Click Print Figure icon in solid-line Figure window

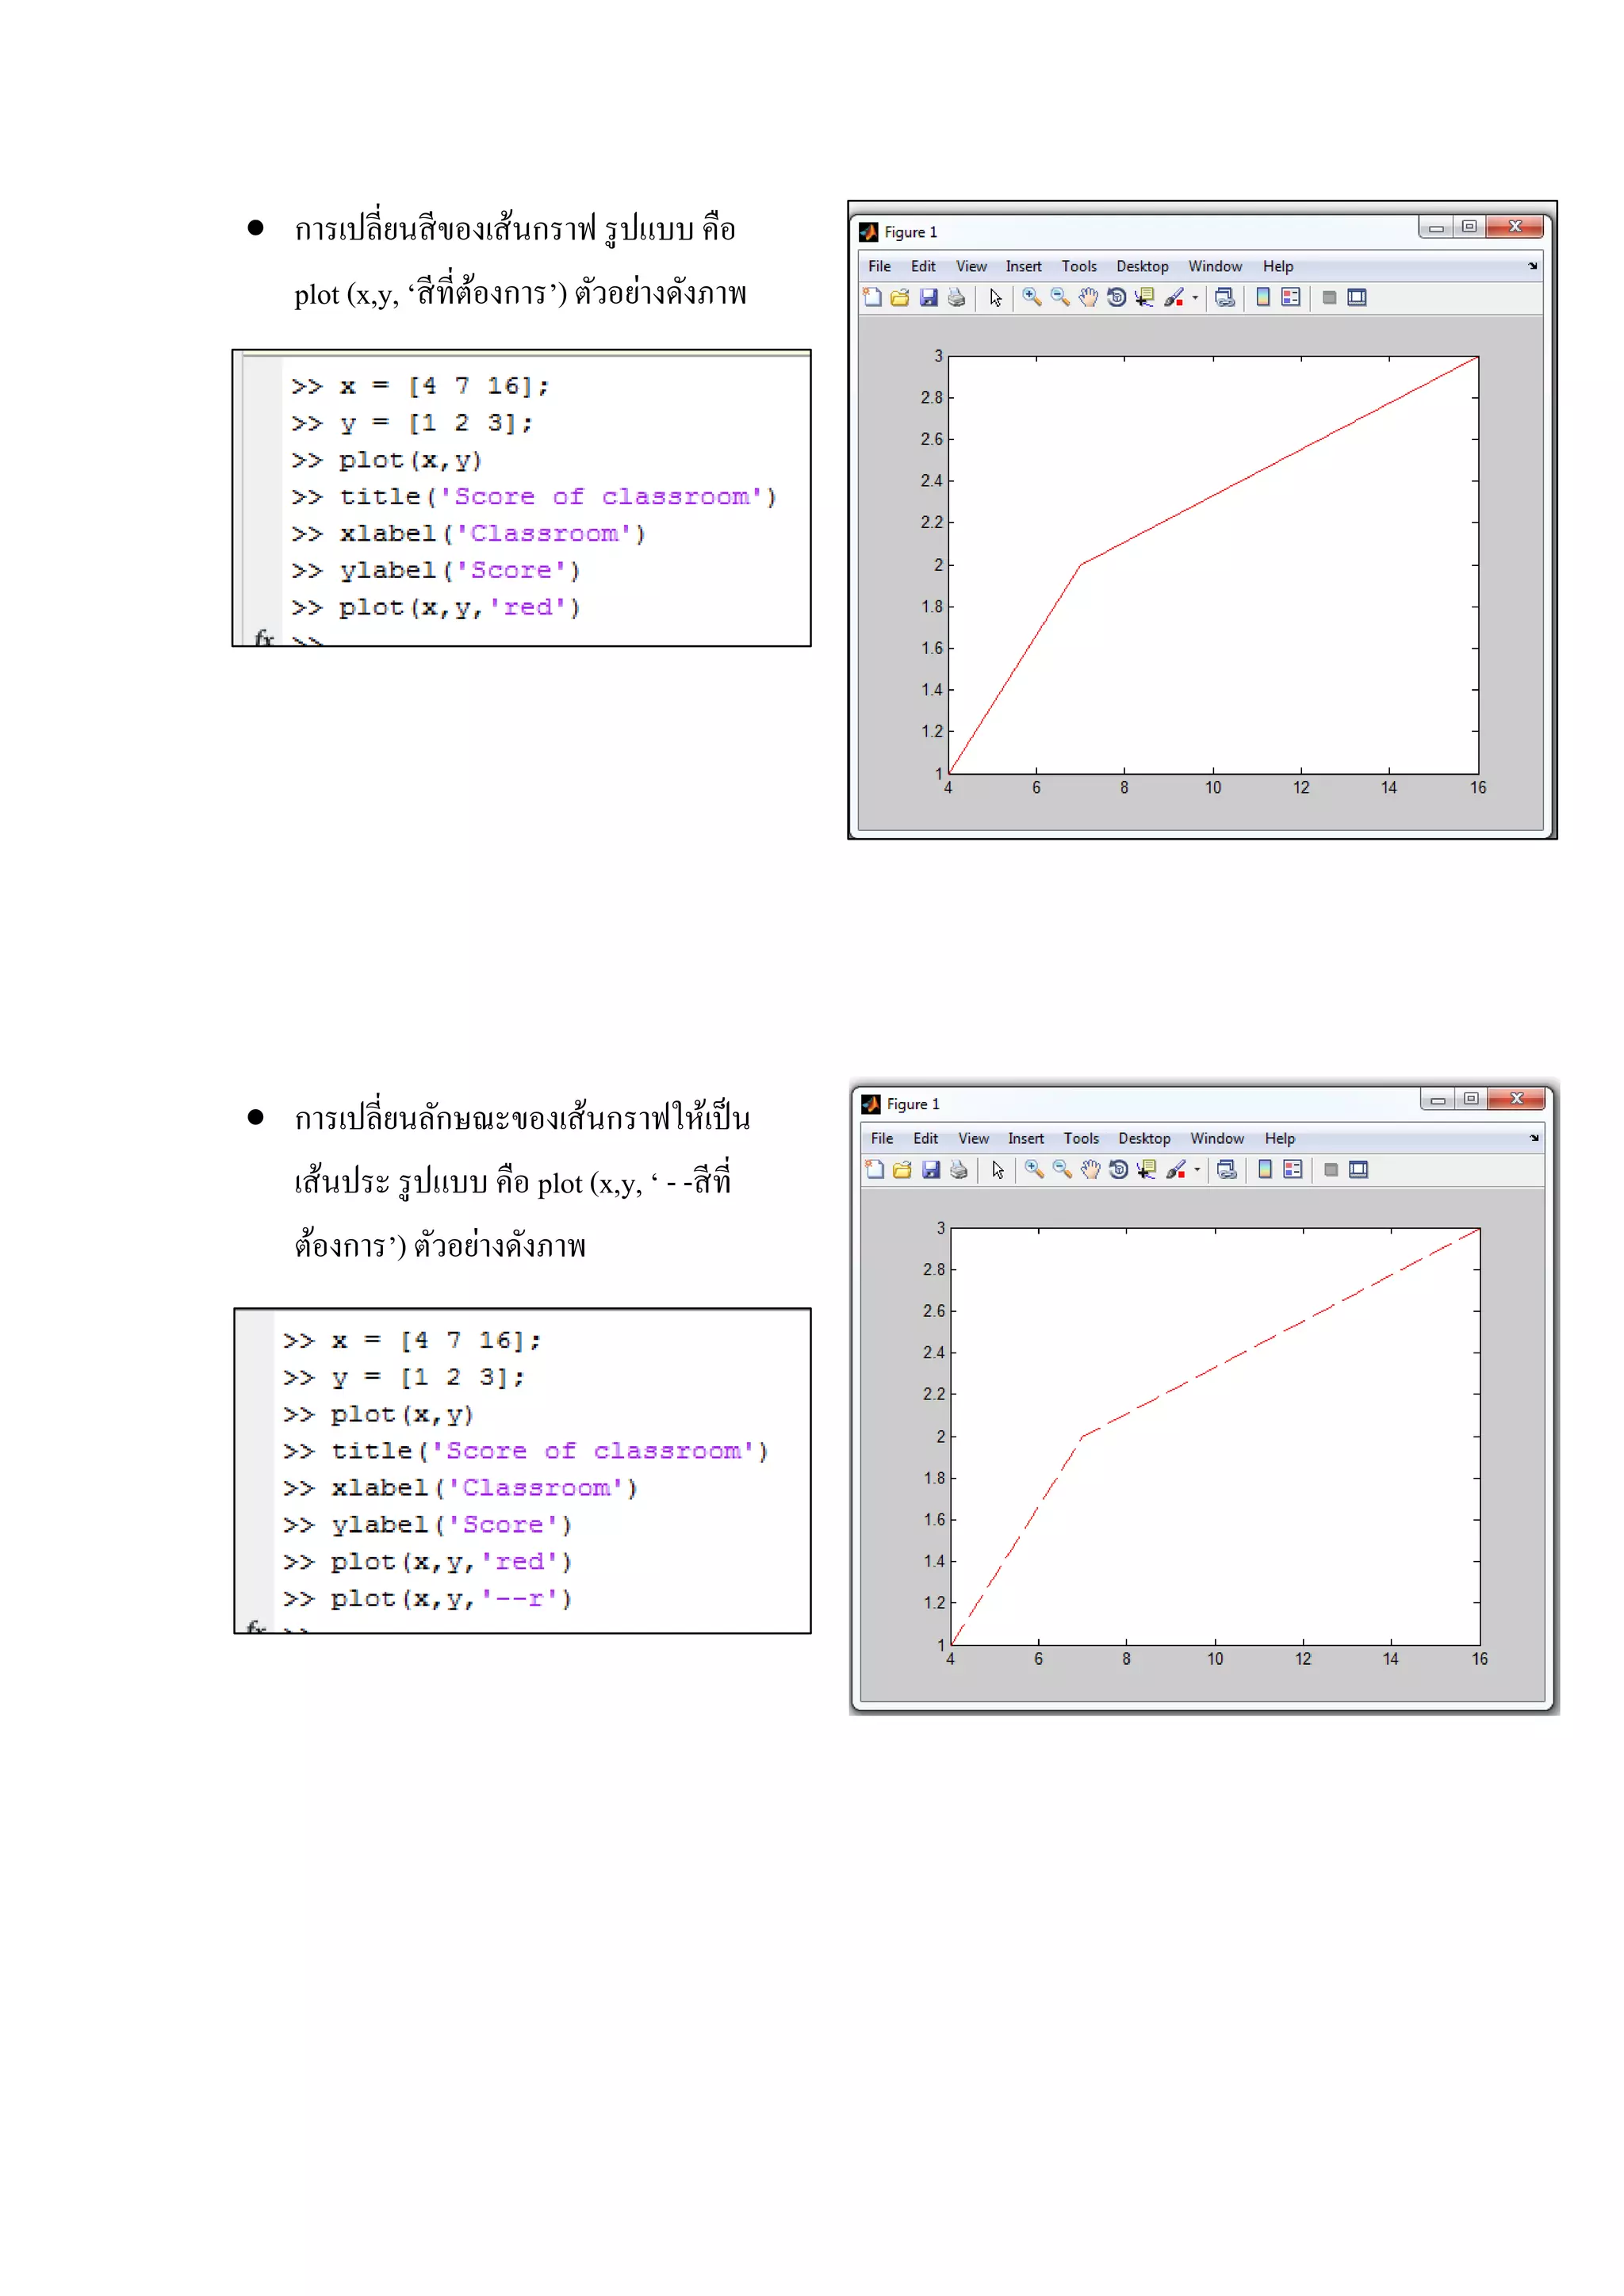(x=957, y=297)
